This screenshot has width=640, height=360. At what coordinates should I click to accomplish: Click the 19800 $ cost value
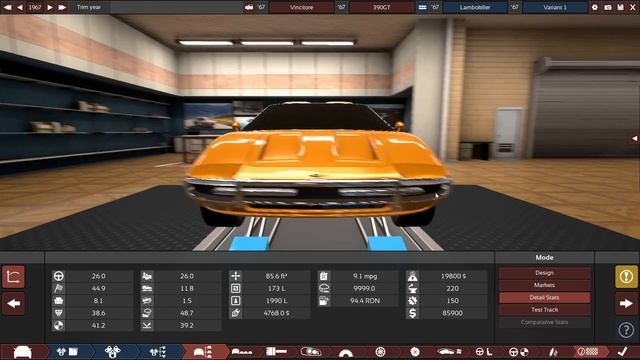click(x=453, y=276)
